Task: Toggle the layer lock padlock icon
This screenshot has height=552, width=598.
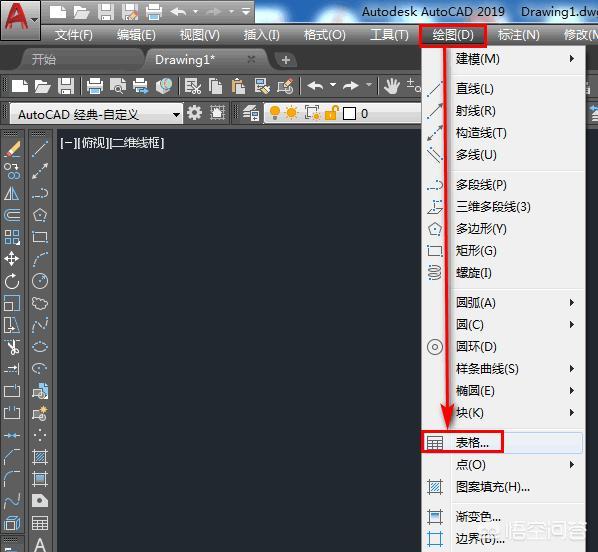Action: 331,113
